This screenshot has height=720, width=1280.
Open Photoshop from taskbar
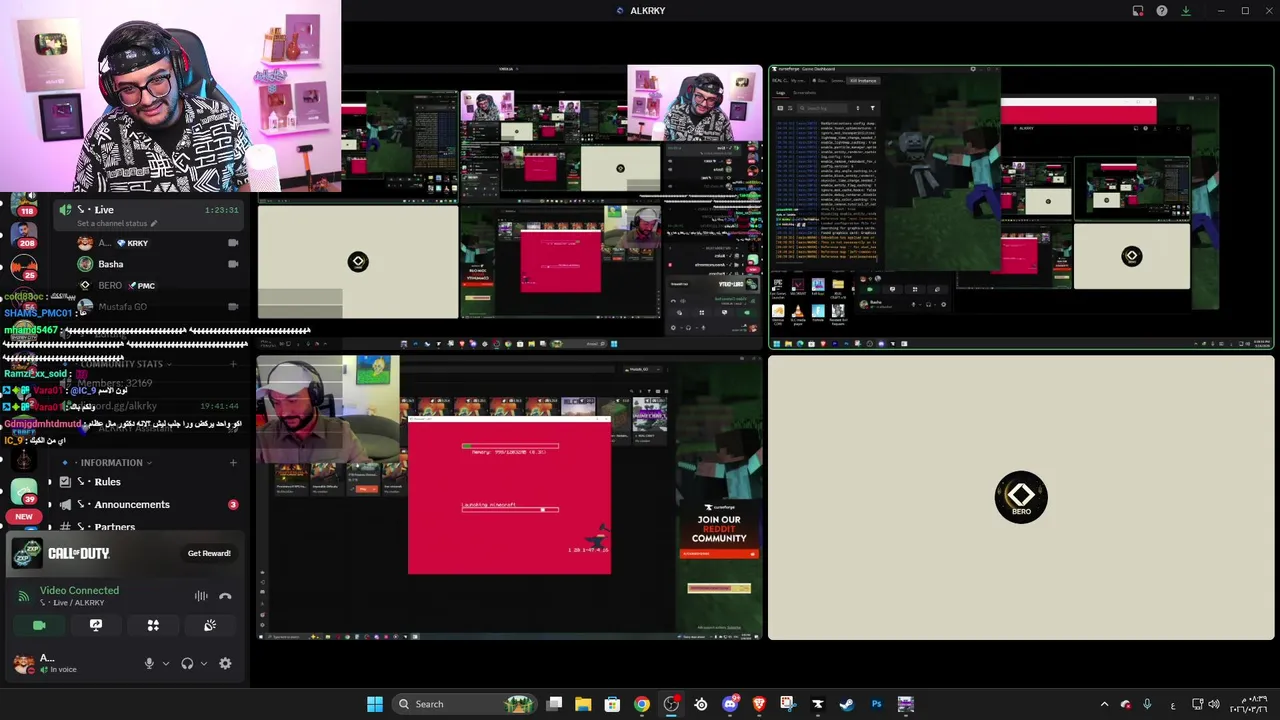coord(876,704)
